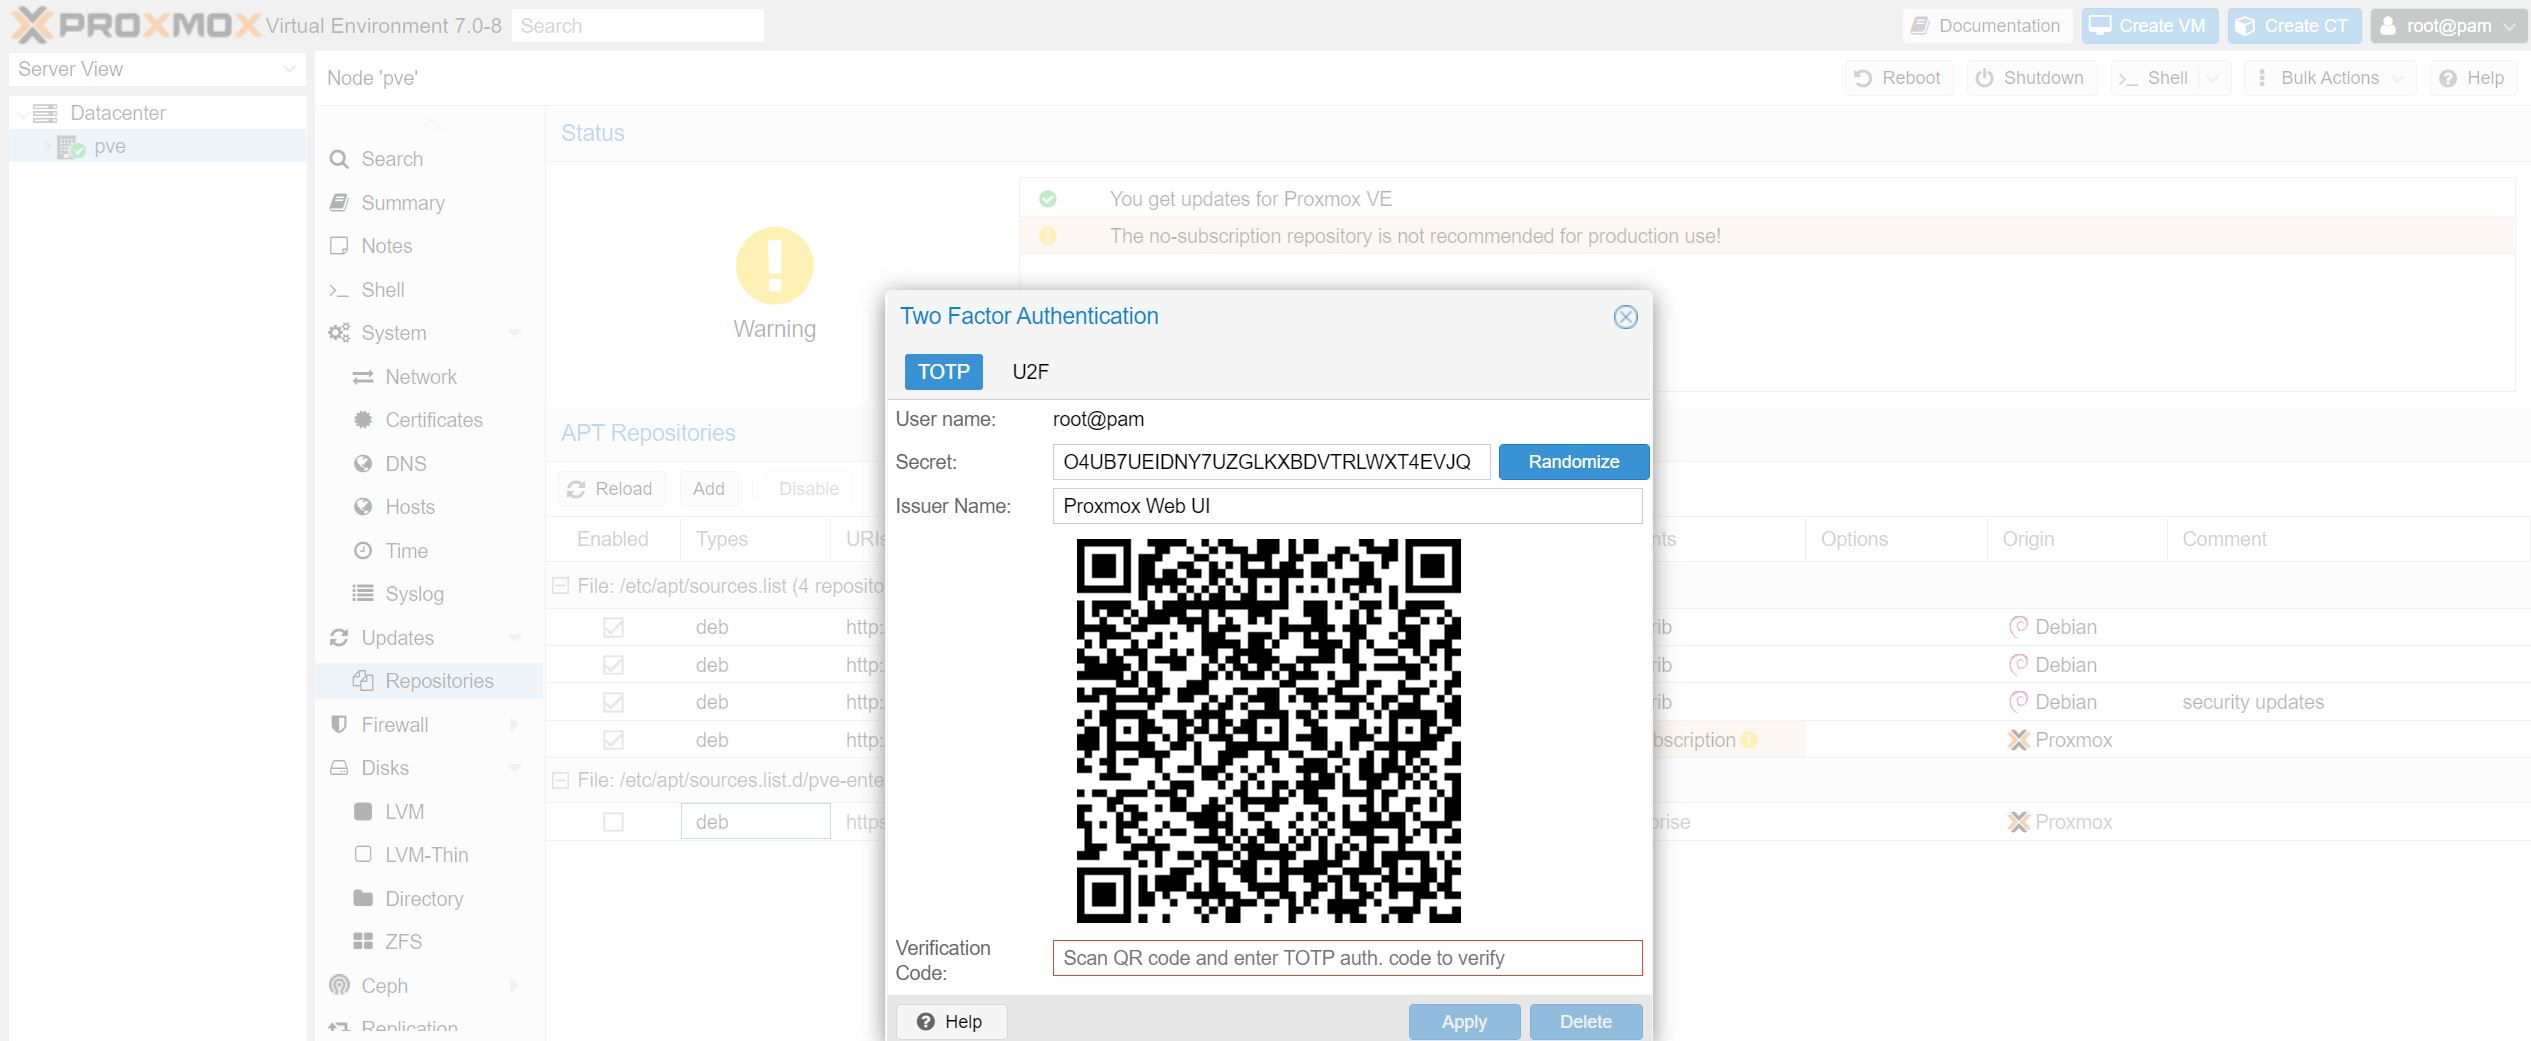Open the Documentation book icon
Viewport: 2531px width, 1041px height.
click(x=1919, y=26)
